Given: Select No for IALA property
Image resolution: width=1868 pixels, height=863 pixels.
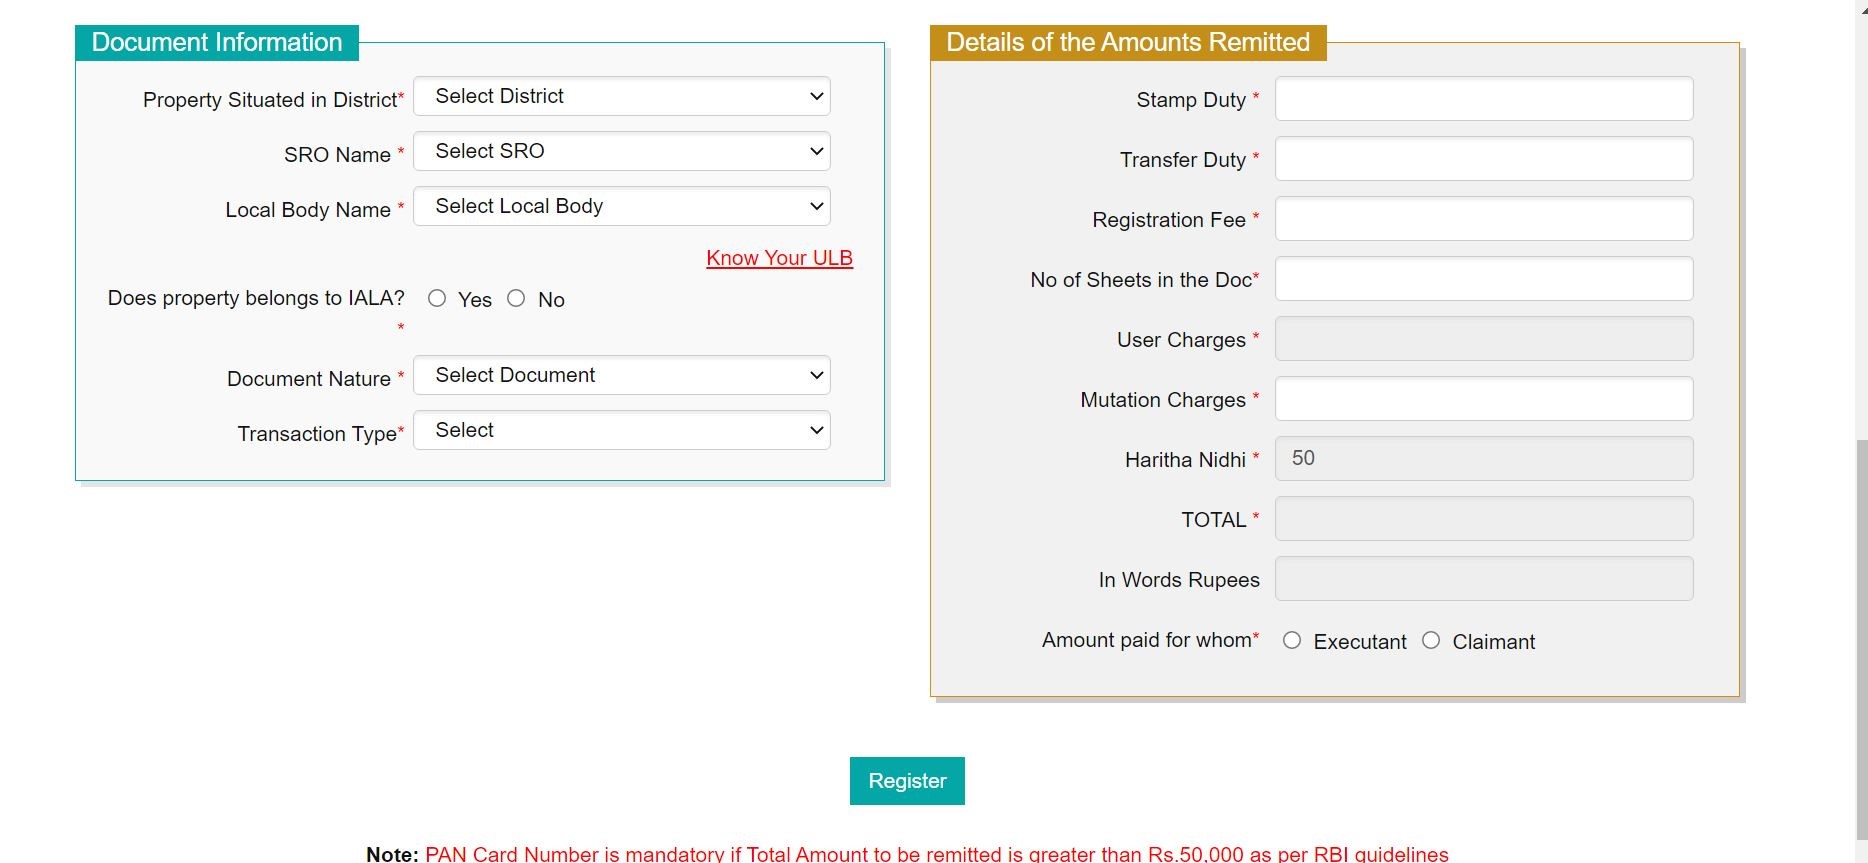Looking at the screenshot, I should (516, 298).
